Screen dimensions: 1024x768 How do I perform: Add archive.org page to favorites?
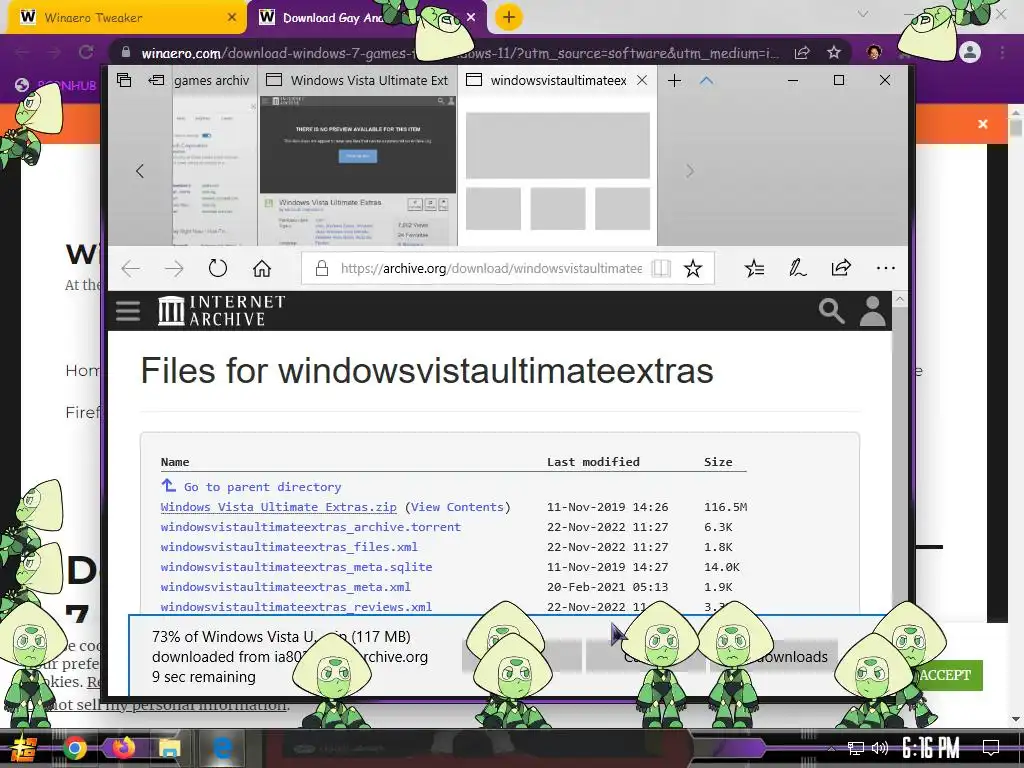coord(693,268)
